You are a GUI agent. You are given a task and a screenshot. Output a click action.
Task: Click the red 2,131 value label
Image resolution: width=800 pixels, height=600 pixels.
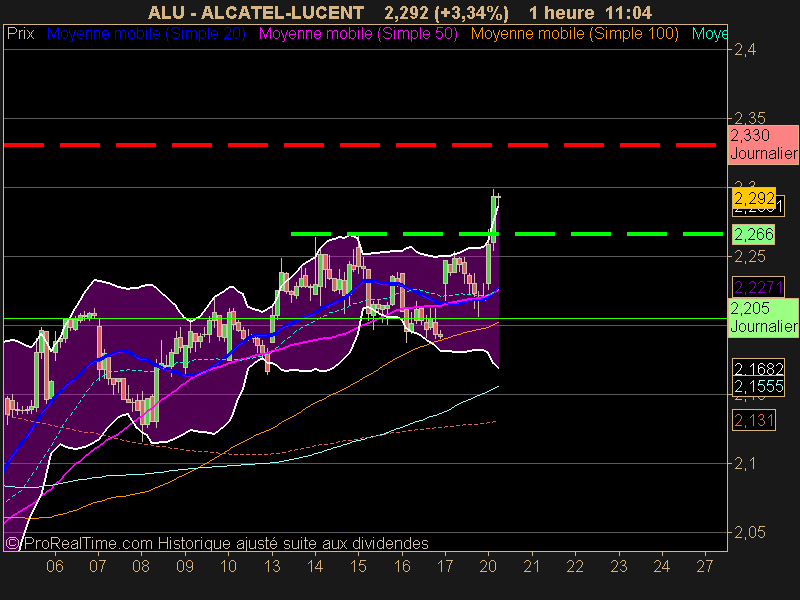754,420
